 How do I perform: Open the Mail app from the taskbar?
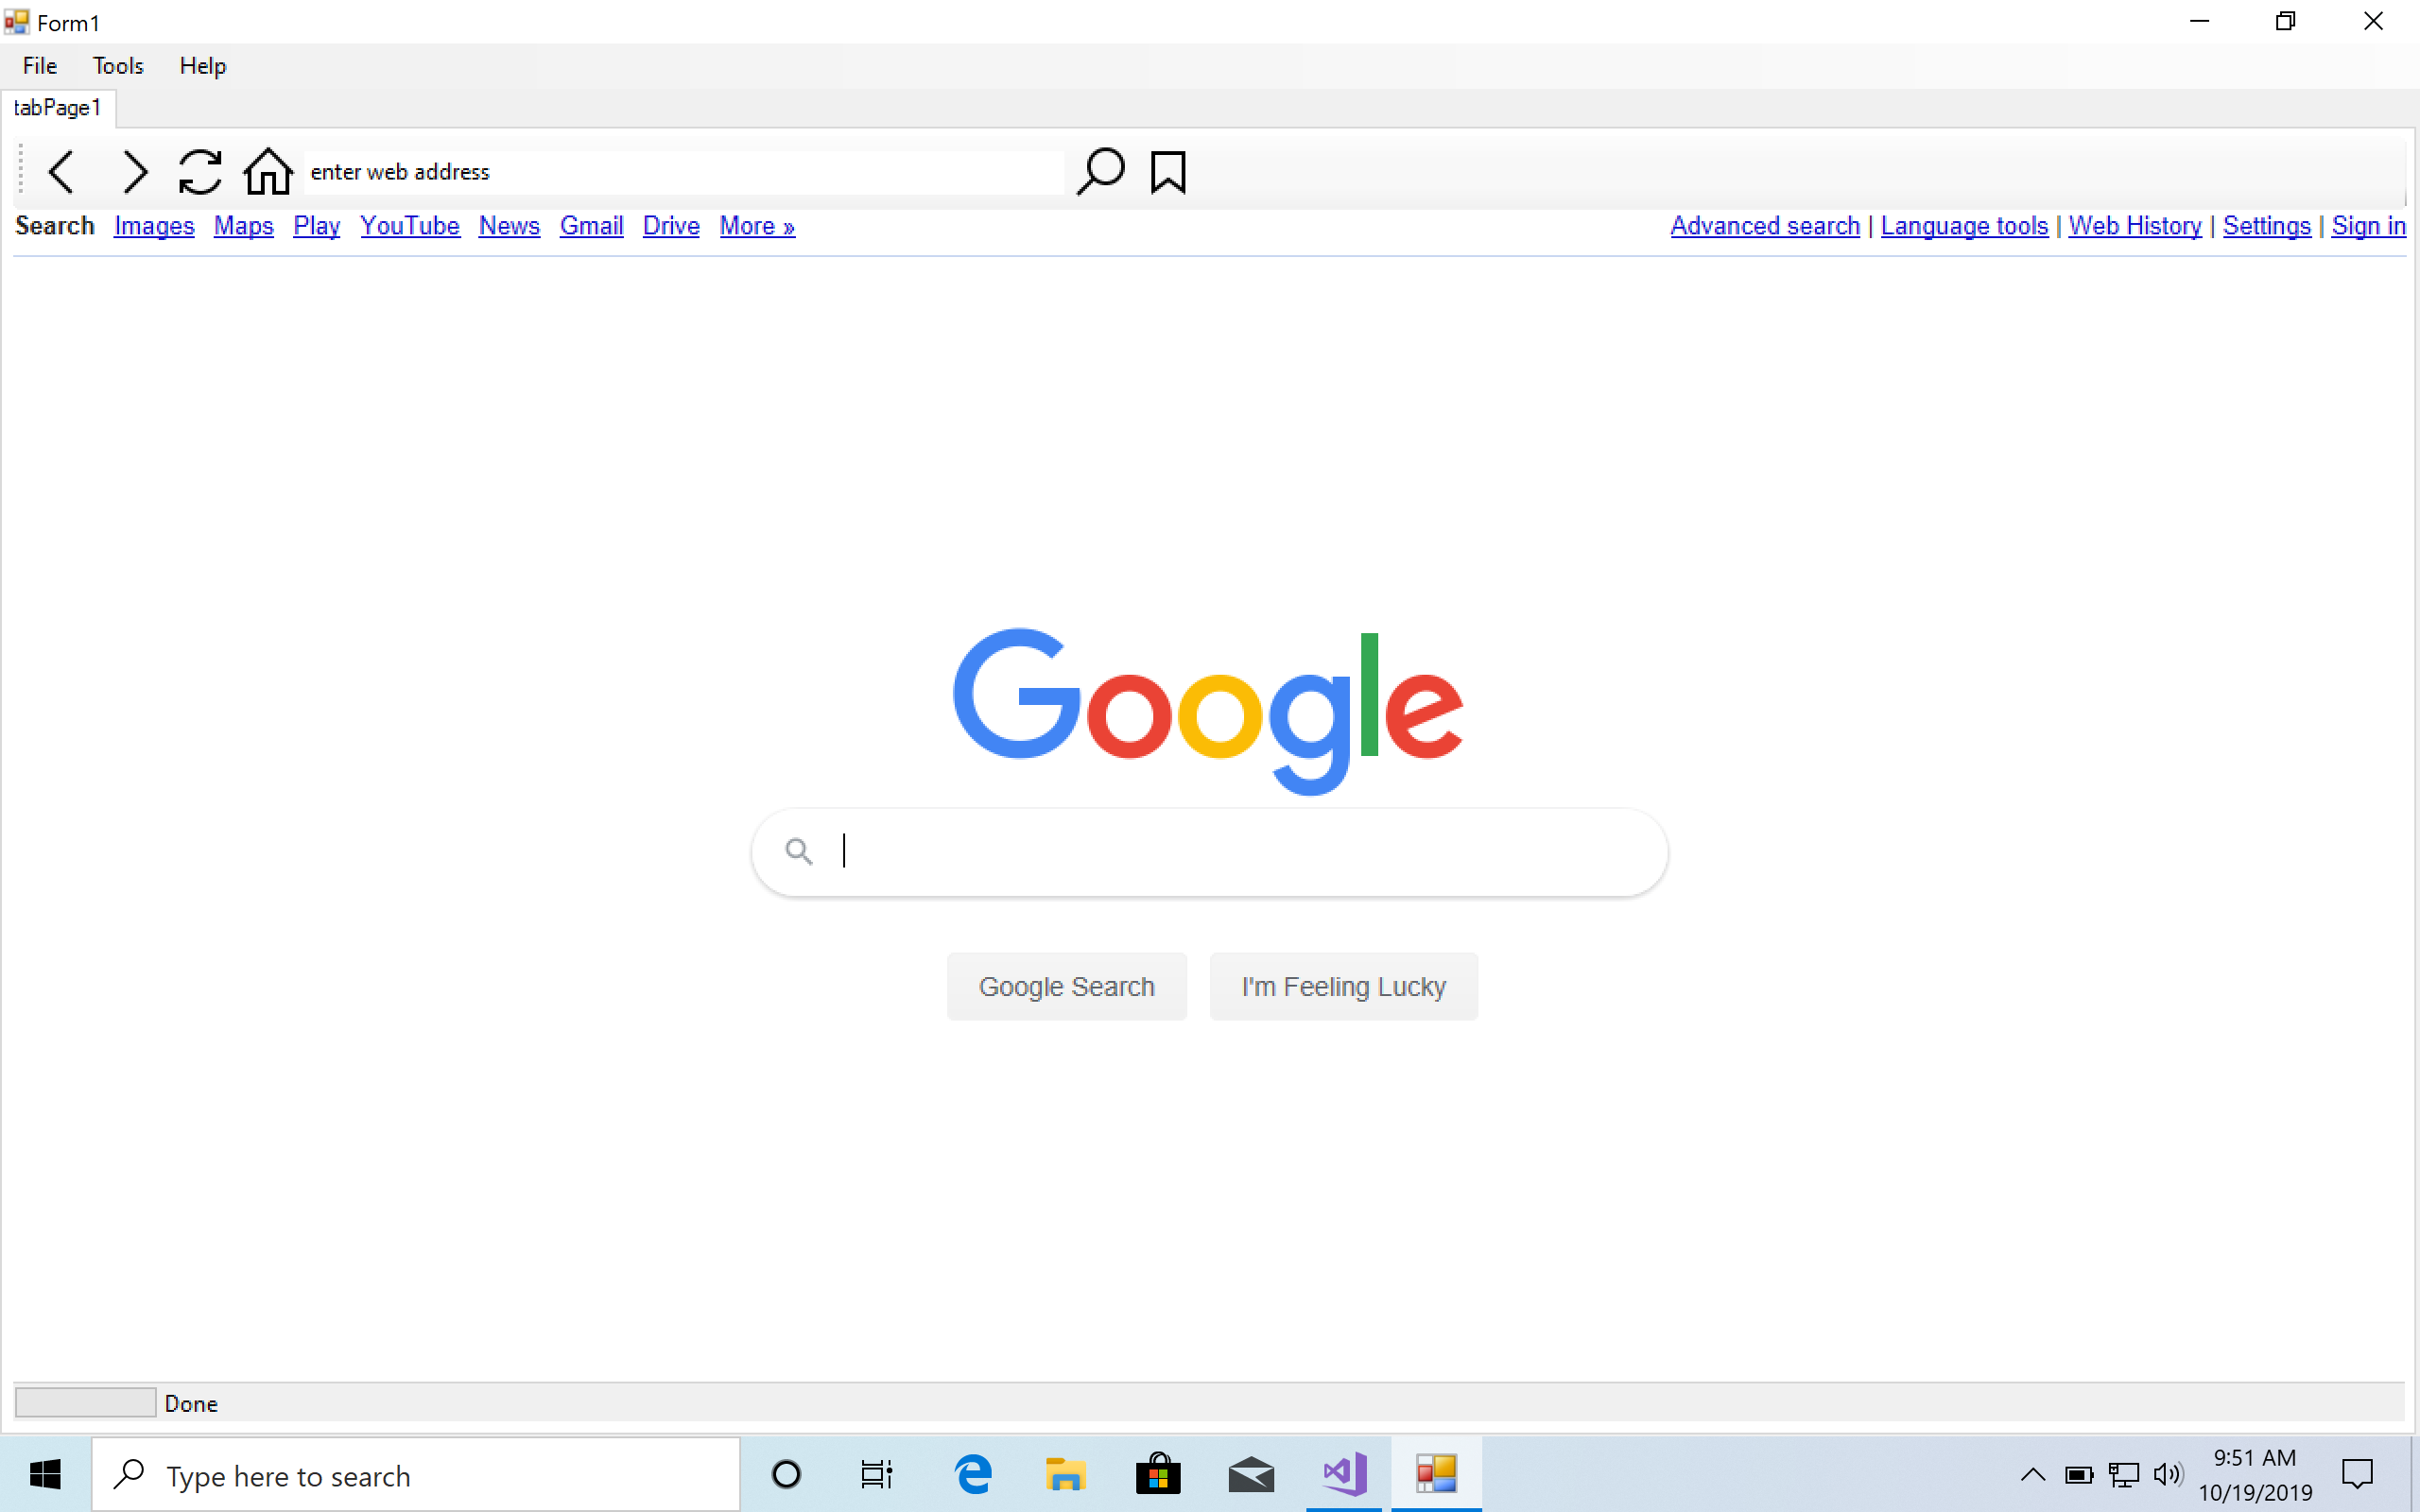pyautogui.click(x=1250, y=1475)
